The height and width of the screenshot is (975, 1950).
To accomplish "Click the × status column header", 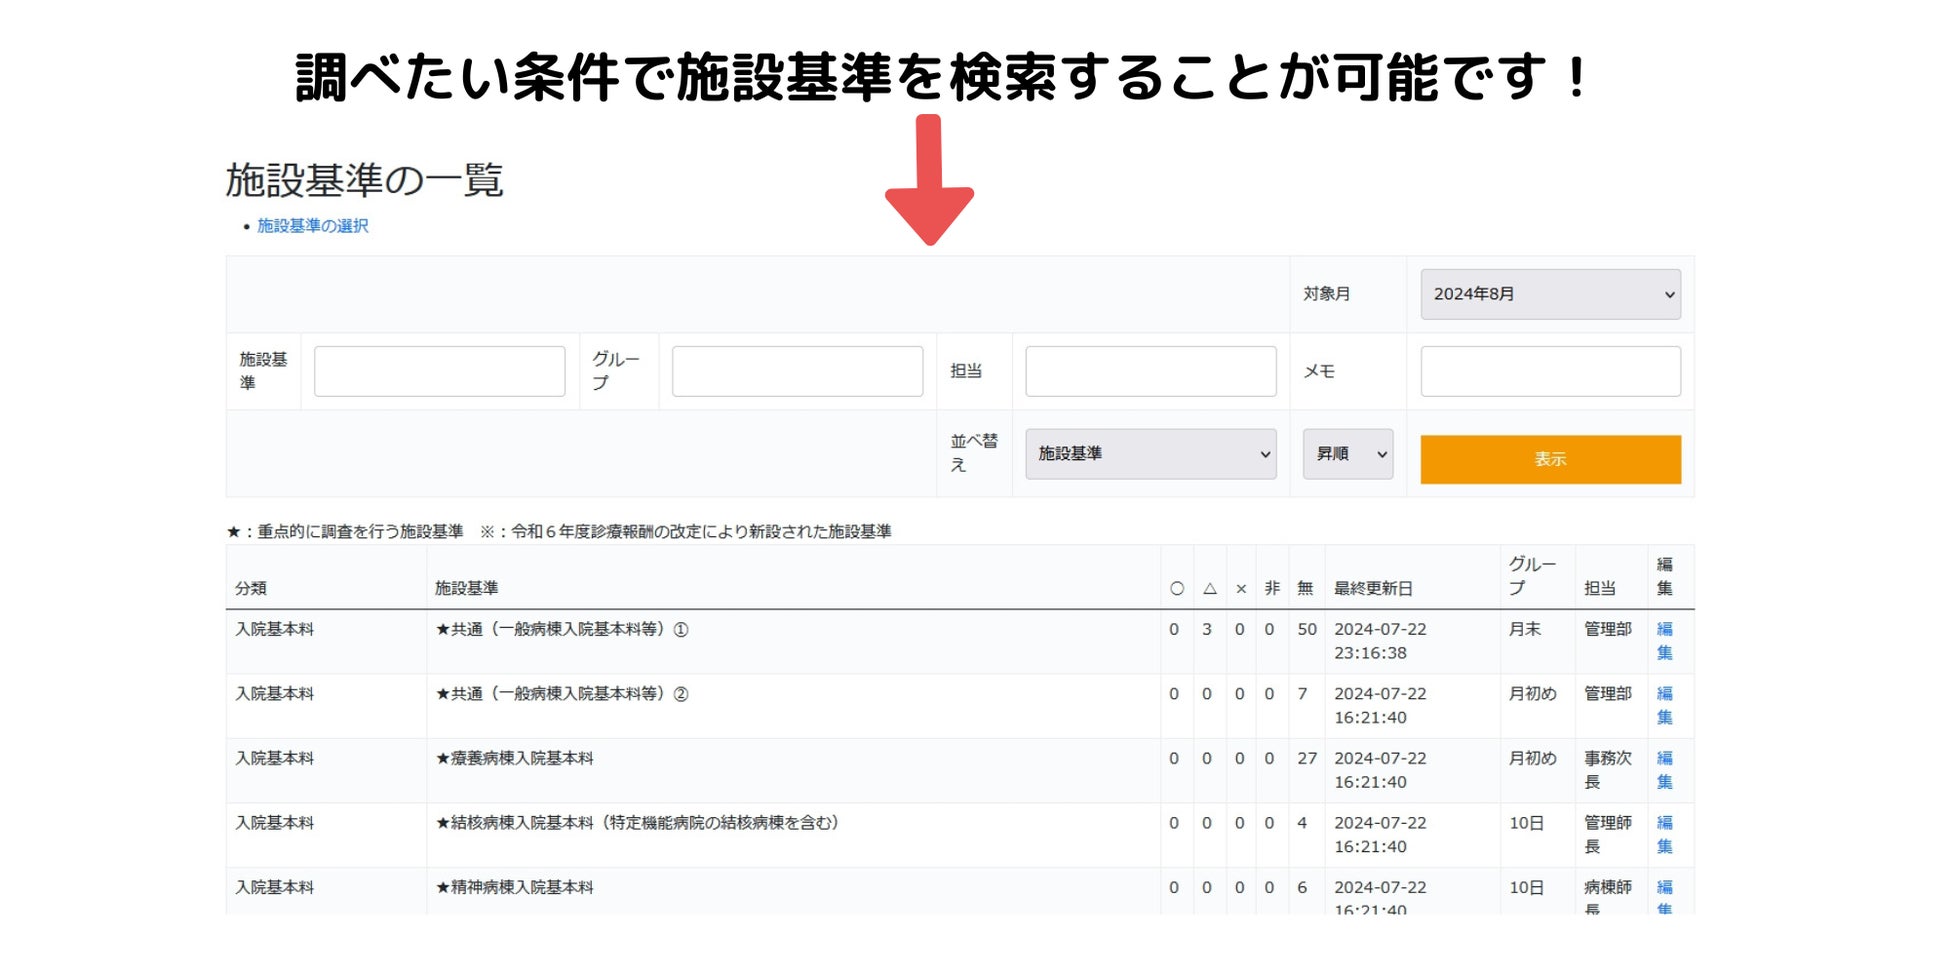I will pyautogui.click(x=1241, y=589).
